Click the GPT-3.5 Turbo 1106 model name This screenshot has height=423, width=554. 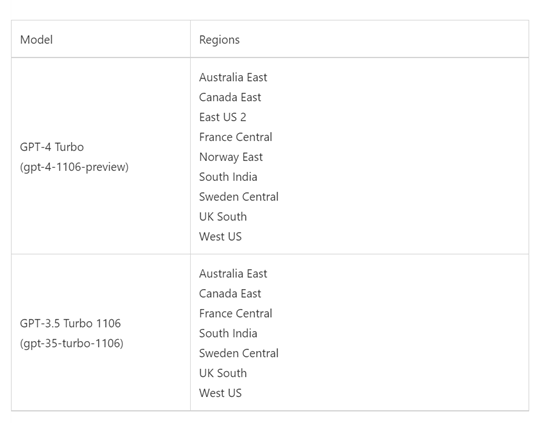click(70, 323)
